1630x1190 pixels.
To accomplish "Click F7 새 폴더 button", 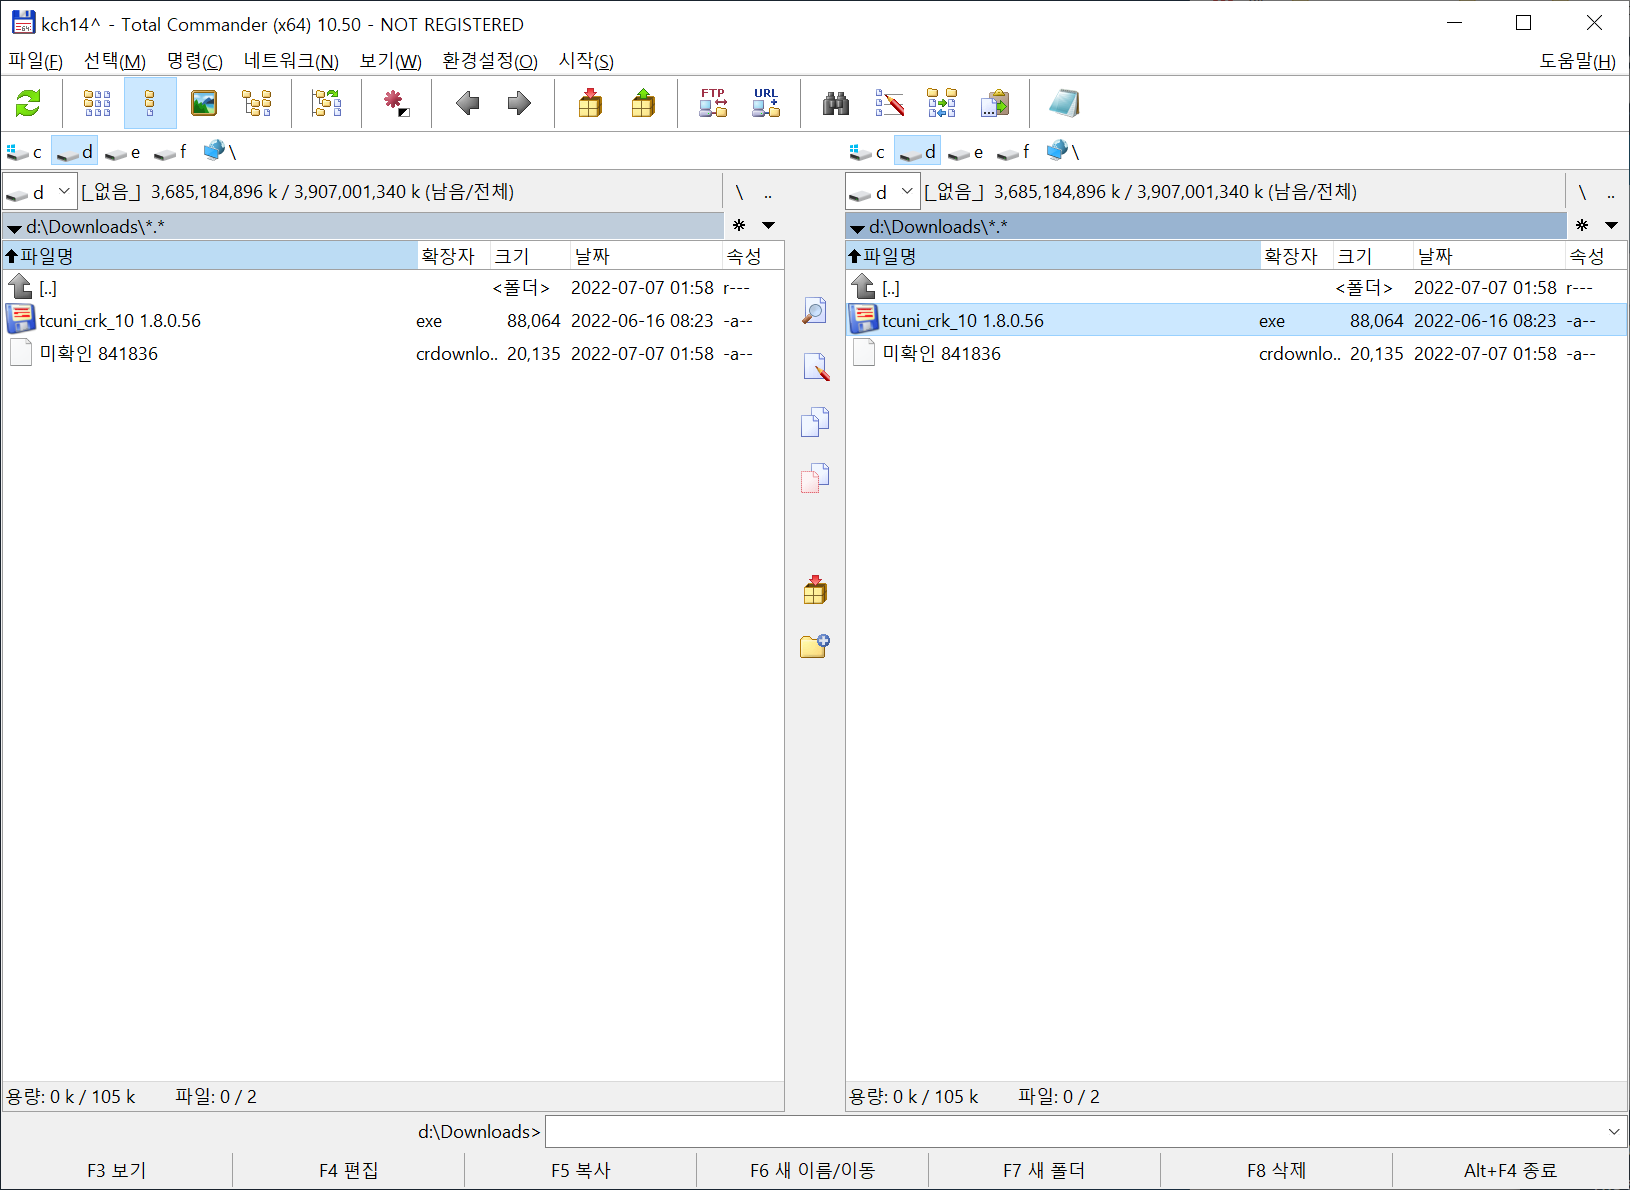I will [x=1045, y=1170].
